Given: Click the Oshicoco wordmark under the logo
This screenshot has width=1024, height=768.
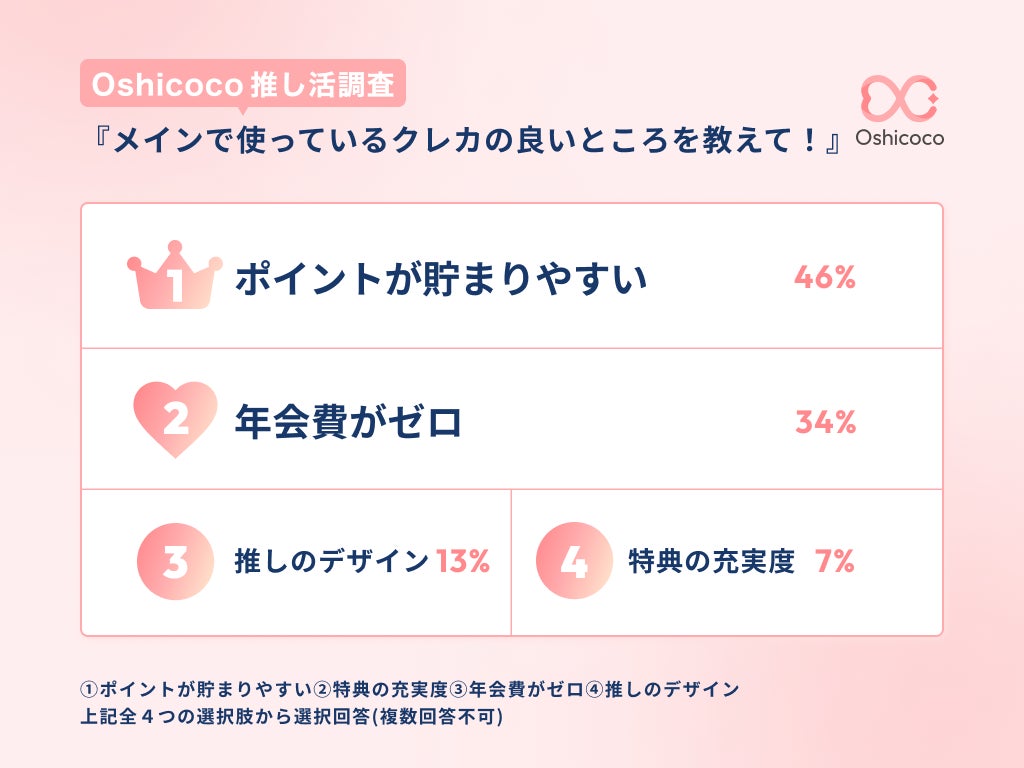Looking at the screenshot, I should 900,139.
